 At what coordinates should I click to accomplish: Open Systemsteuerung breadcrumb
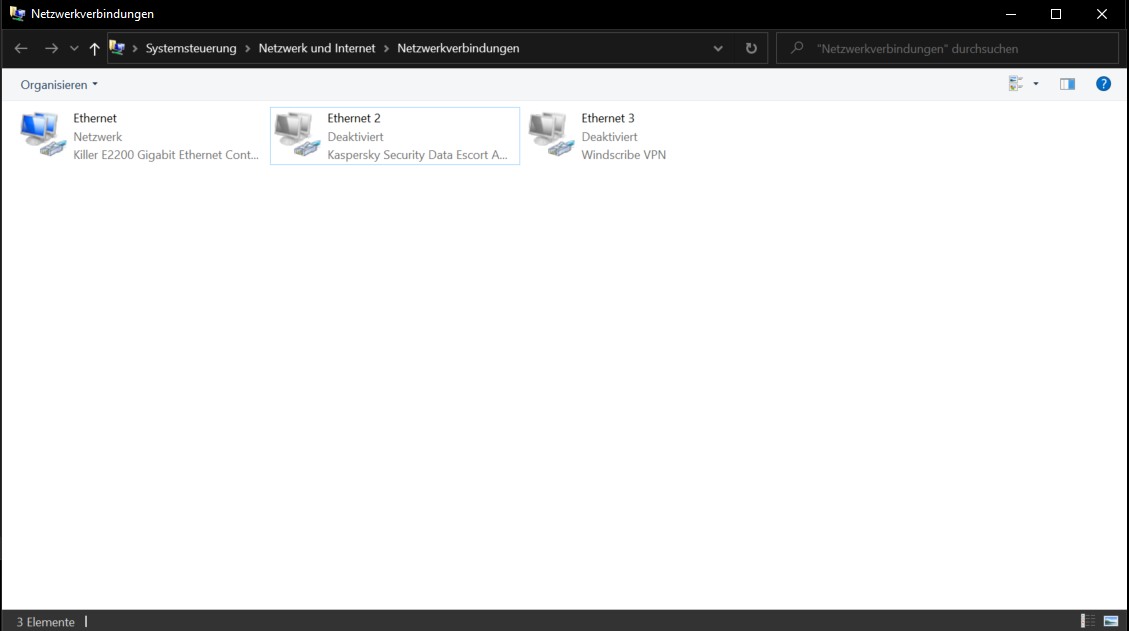[191, 48]
